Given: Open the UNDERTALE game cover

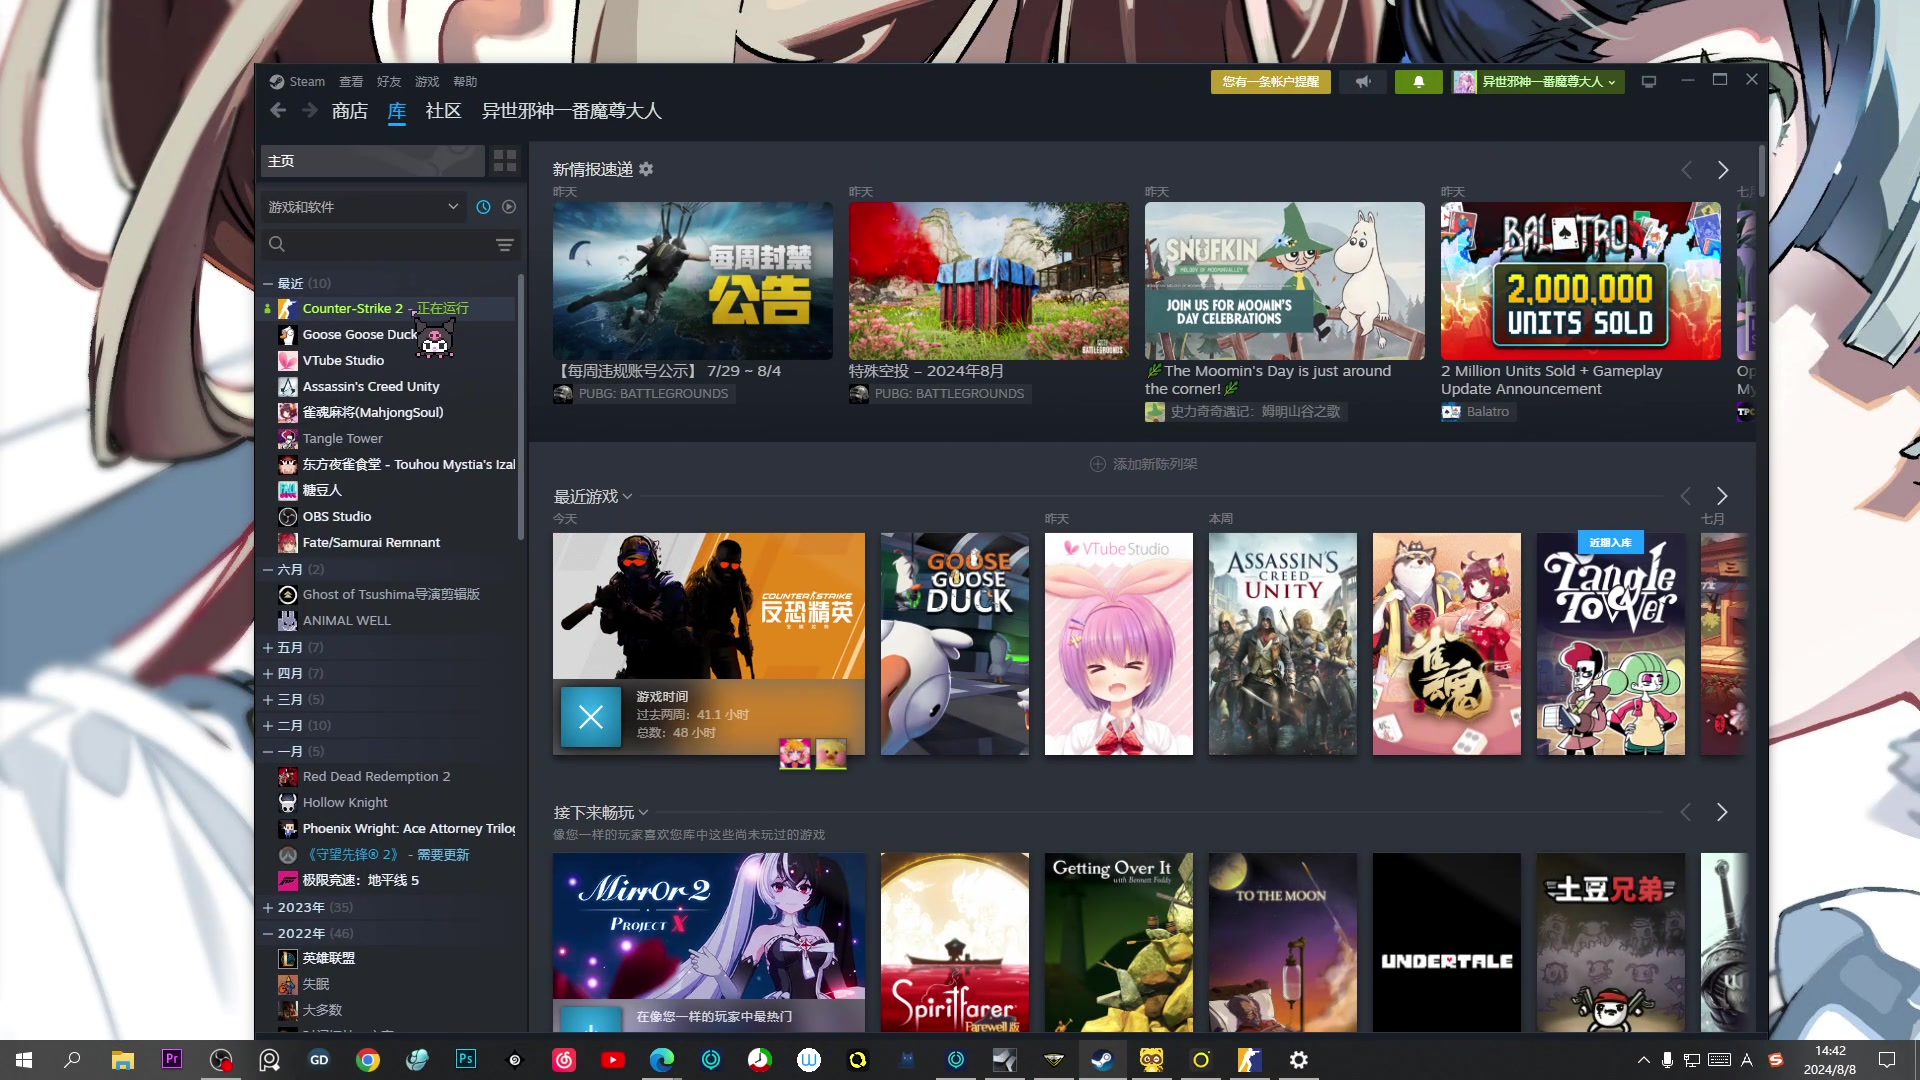Looking at the screenshot, I should coord(1446,942).
